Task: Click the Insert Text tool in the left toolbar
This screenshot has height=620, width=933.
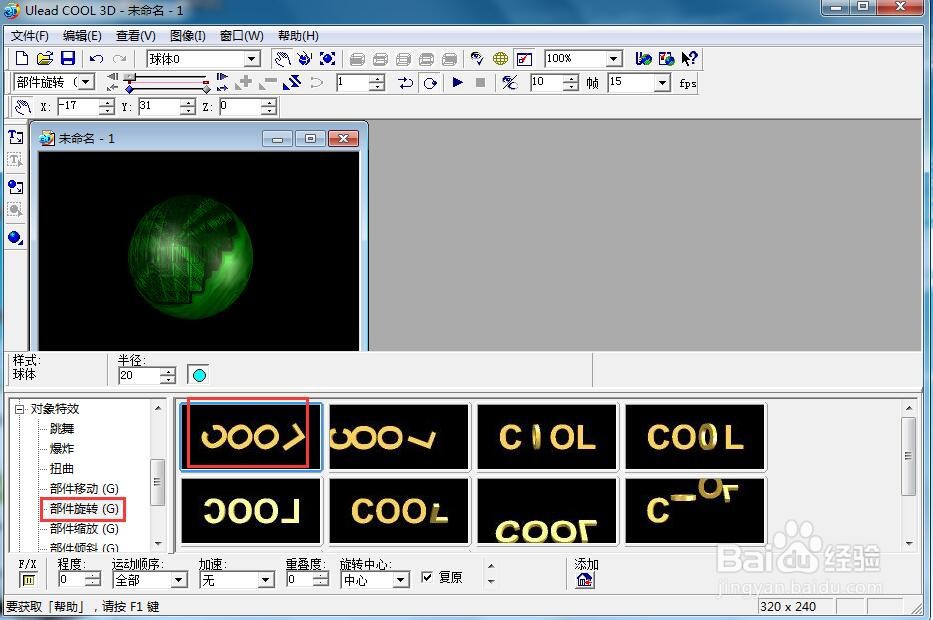Action: pos(15,137)
